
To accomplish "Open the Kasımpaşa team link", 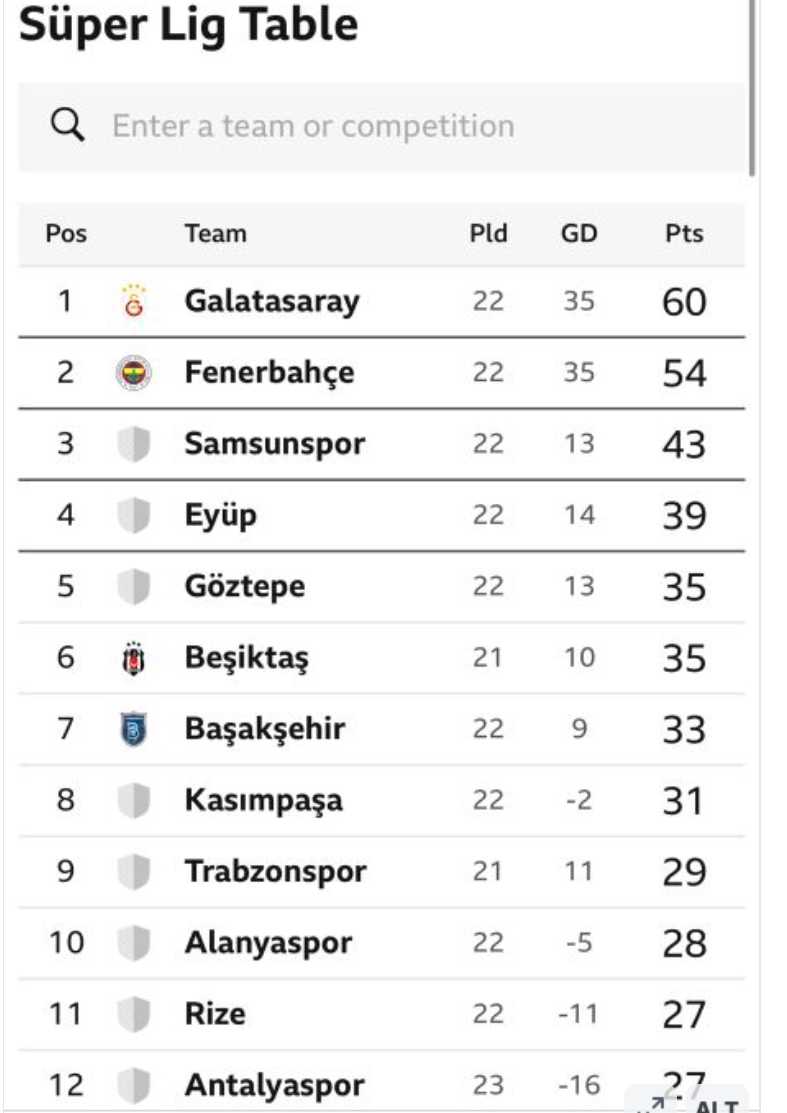I will pyautogui.click(x=263, y=801).
